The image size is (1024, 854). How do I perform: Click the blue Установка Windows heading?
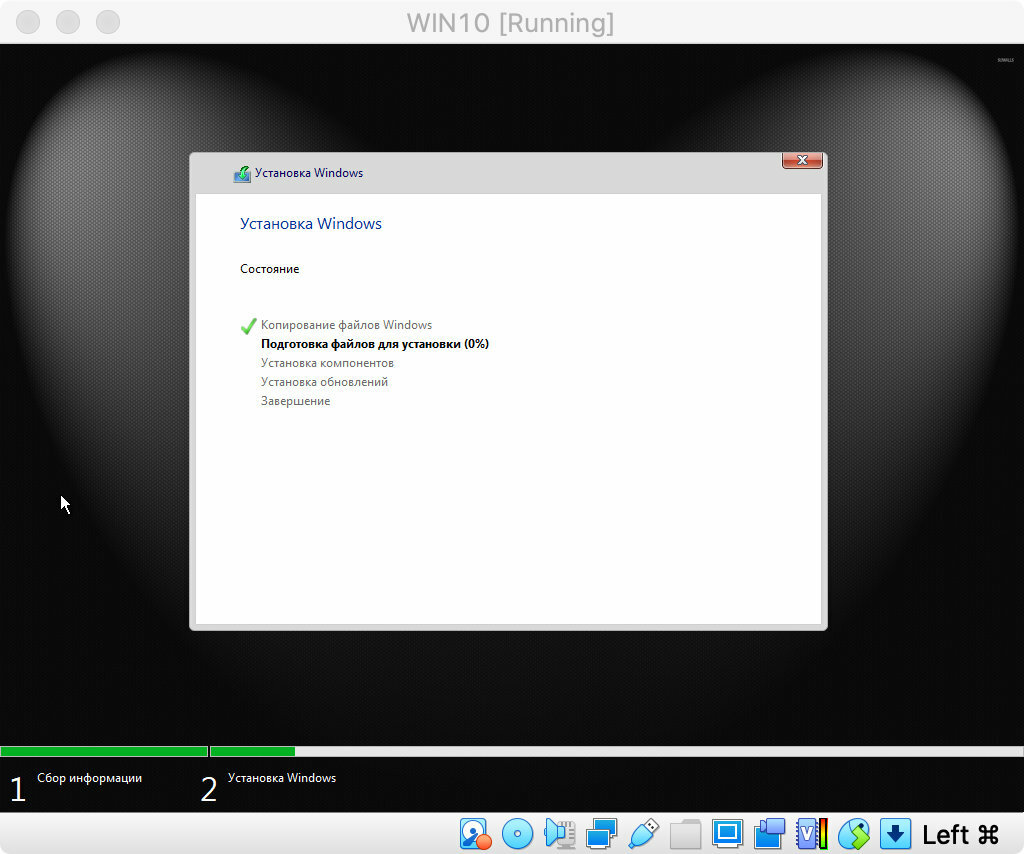coord(311,223)
